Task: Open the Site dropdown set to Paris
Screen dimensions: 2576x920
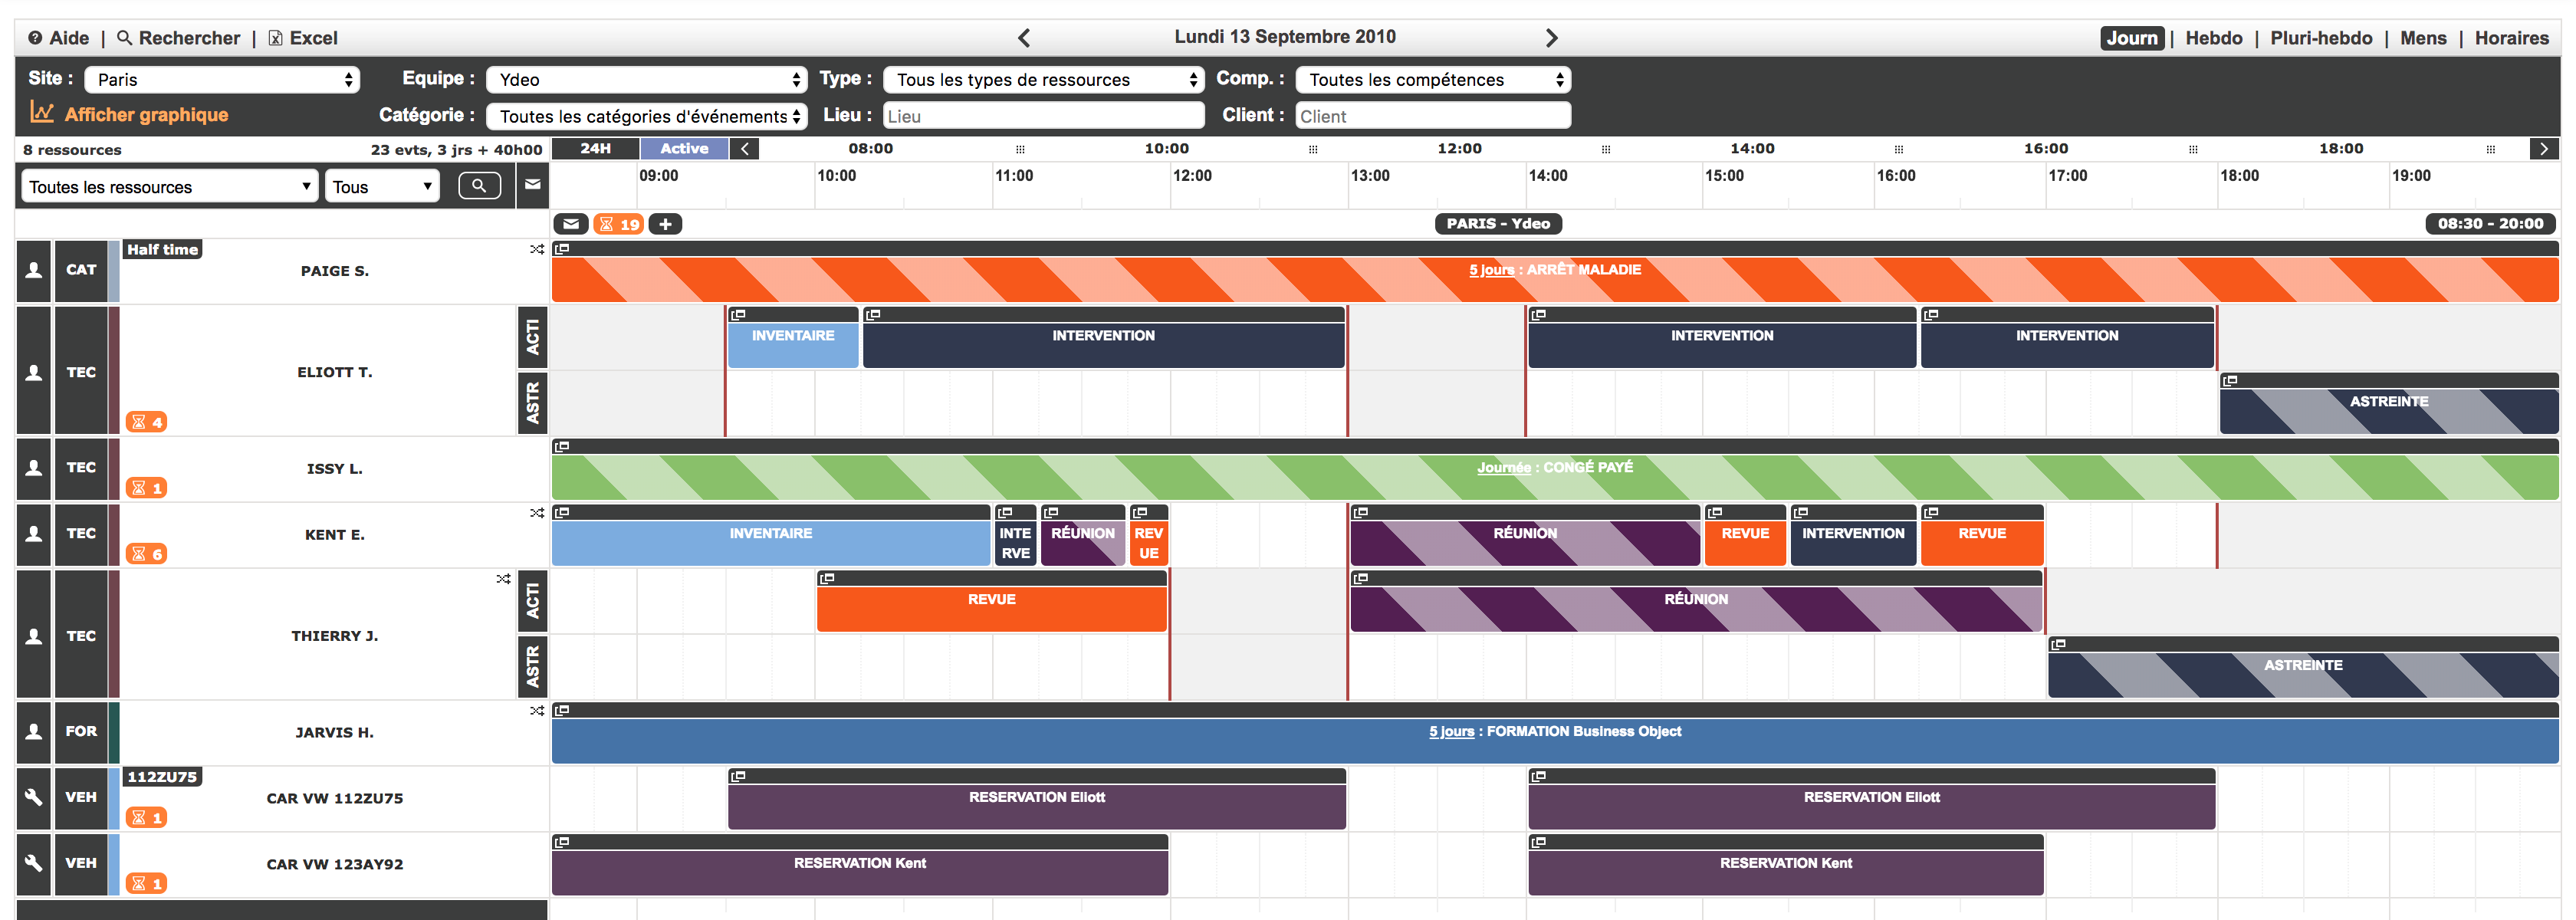Action: pos(222,79)
